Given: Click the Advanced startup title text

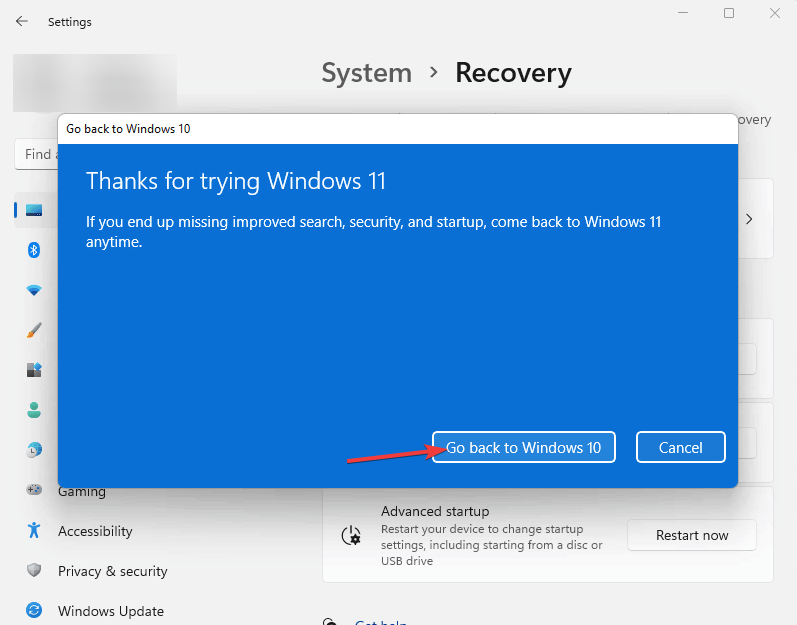Looking at the screenshot, I should (x=435, y=511).
